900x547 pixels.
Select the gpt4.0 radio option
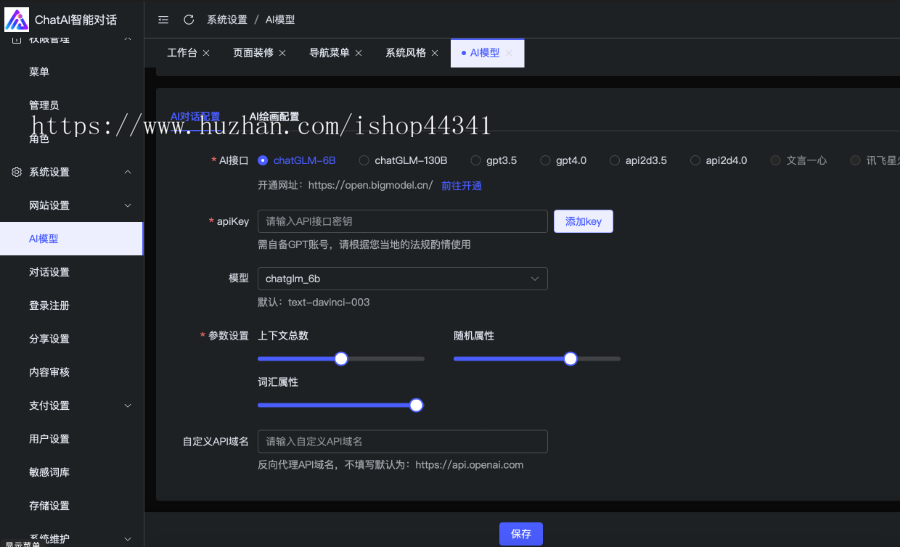[545, 161]
